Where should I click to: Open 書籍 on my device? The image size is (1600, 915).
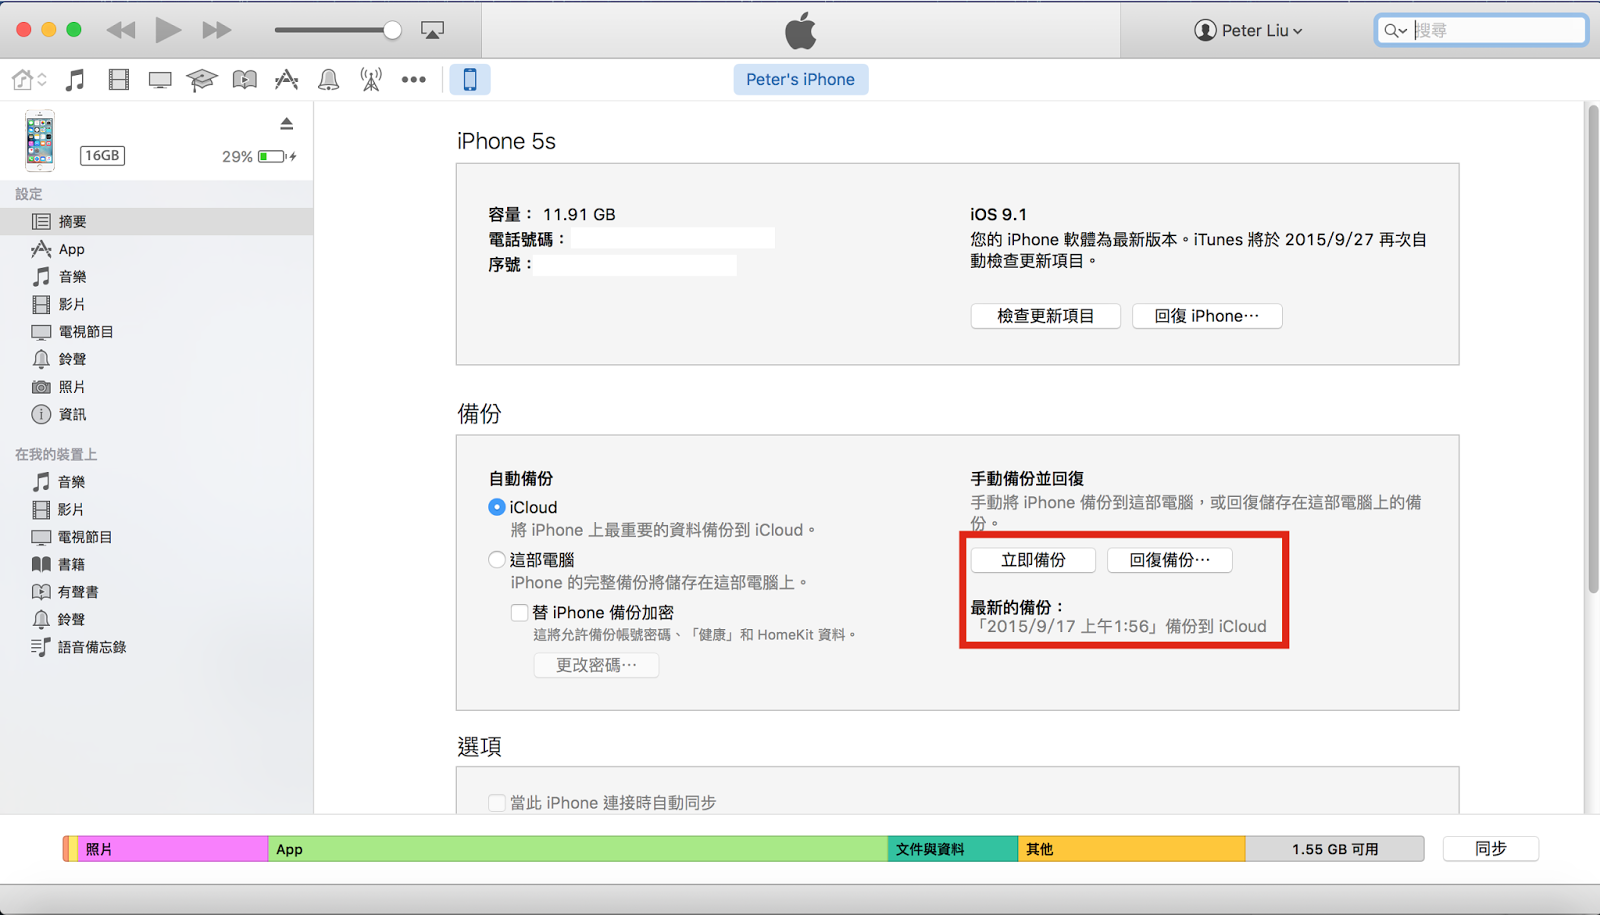tap(156, 564)
